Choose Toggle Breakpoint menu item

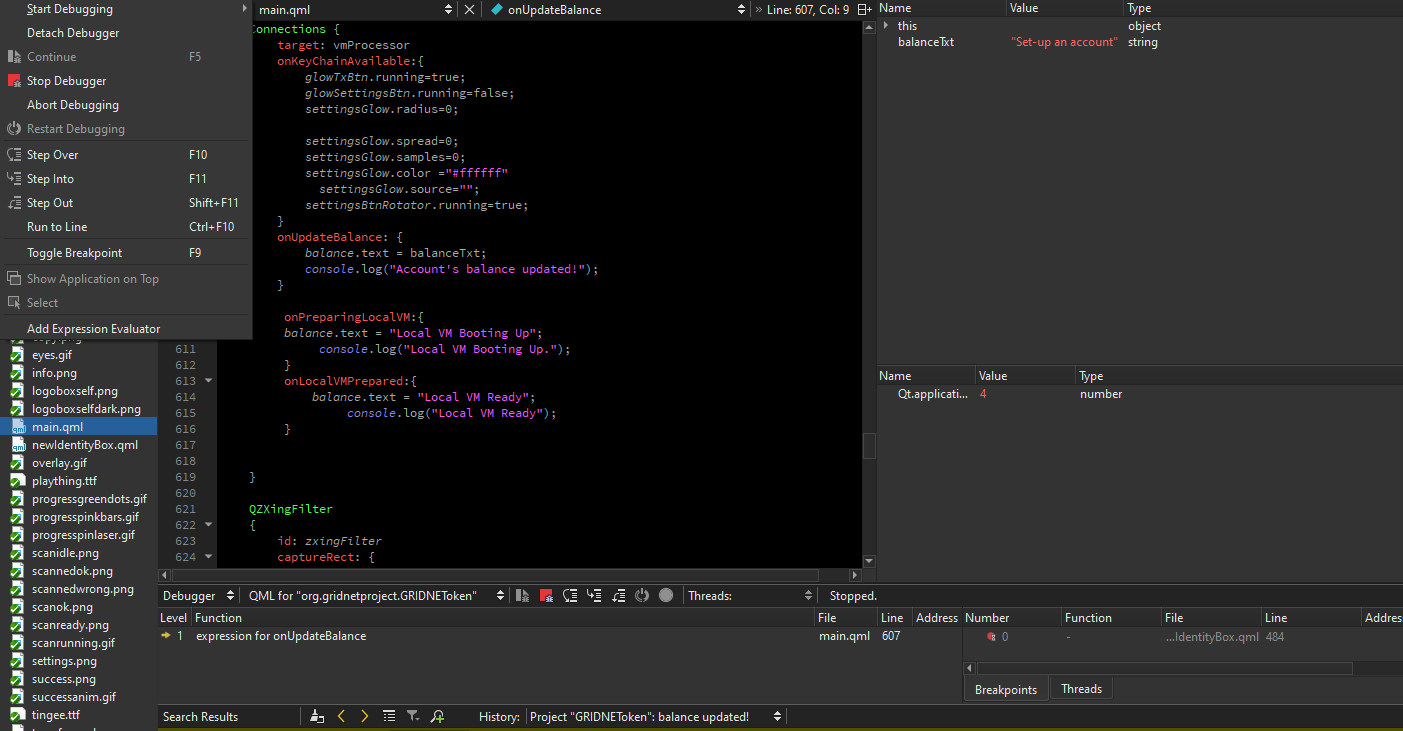(x=126, y=253)
